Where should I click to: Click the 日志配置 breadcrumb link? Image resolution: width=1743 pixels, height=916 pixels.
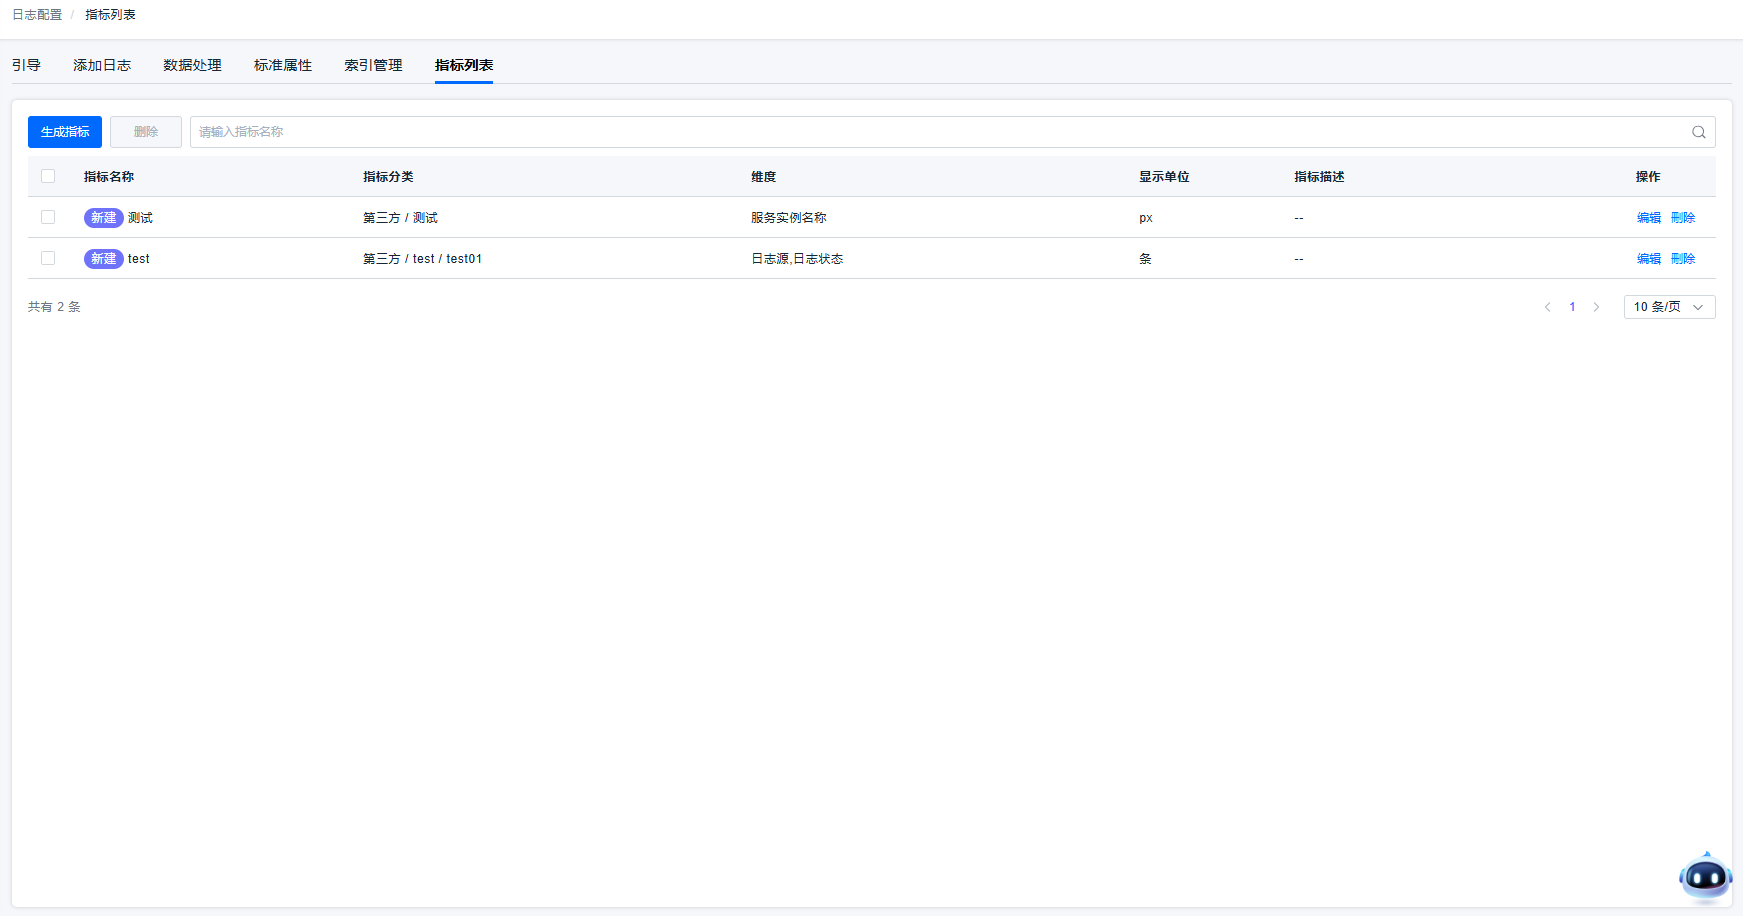click(37, 15)
